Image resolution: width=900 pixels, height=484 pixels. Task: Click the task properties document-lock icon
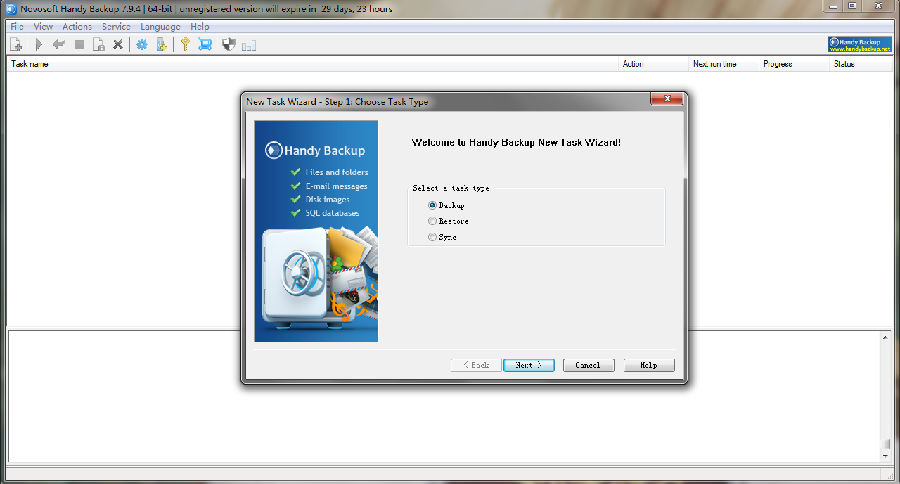[99, 45]
